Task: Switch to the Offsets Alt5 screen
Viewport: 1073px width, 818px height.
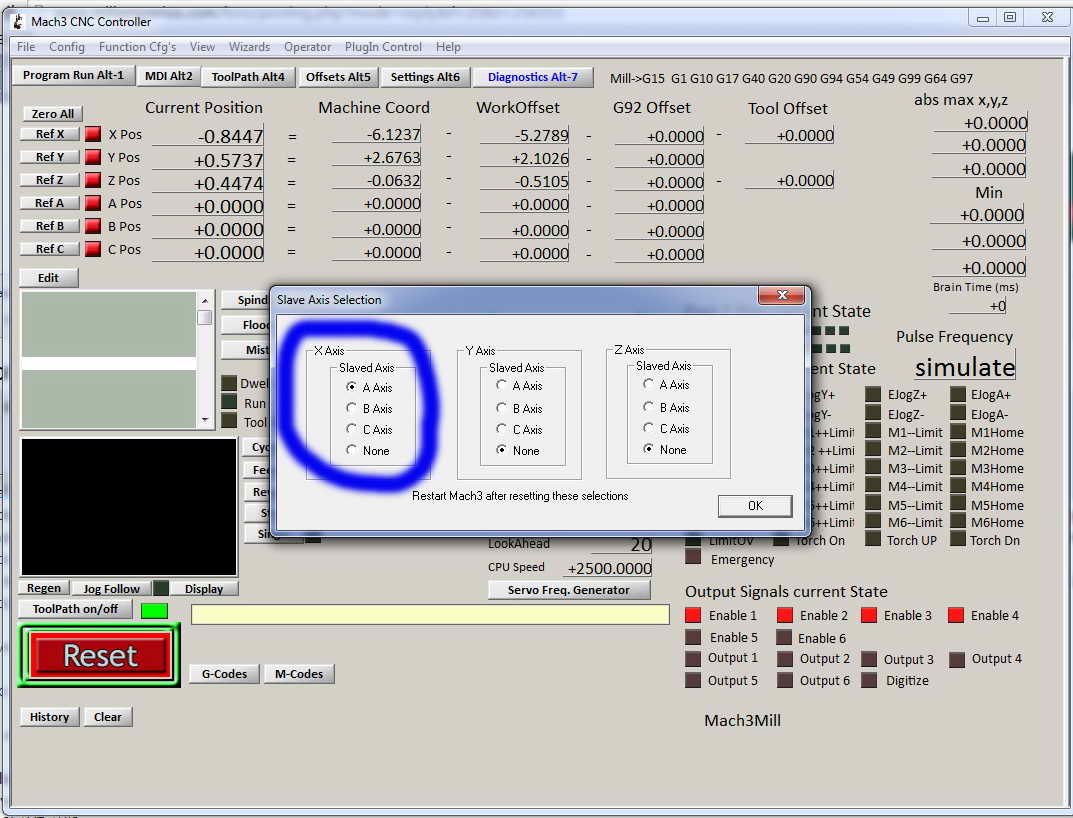Action: coord(338,77)
